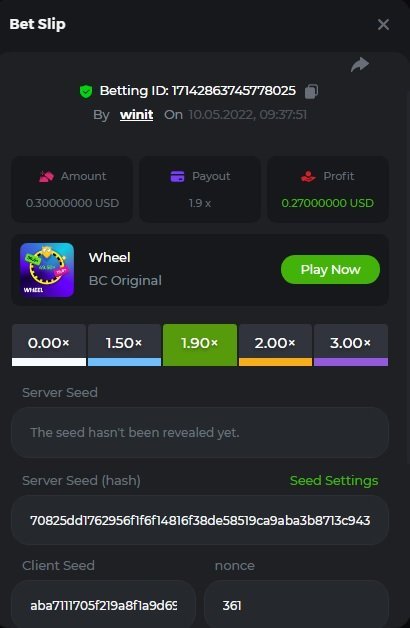Select the 0.00× multiplier tab
Viewport: 410px width, 628px height.
pos(49,345)
